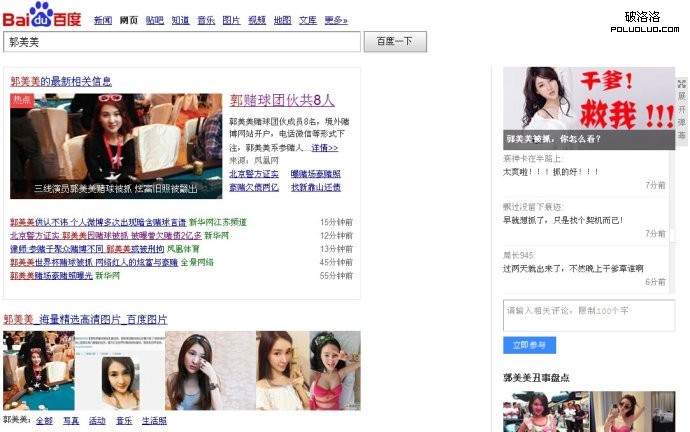
Task: Open the headline 郭赌球团伙共8人
Action: tap(282, 100)
